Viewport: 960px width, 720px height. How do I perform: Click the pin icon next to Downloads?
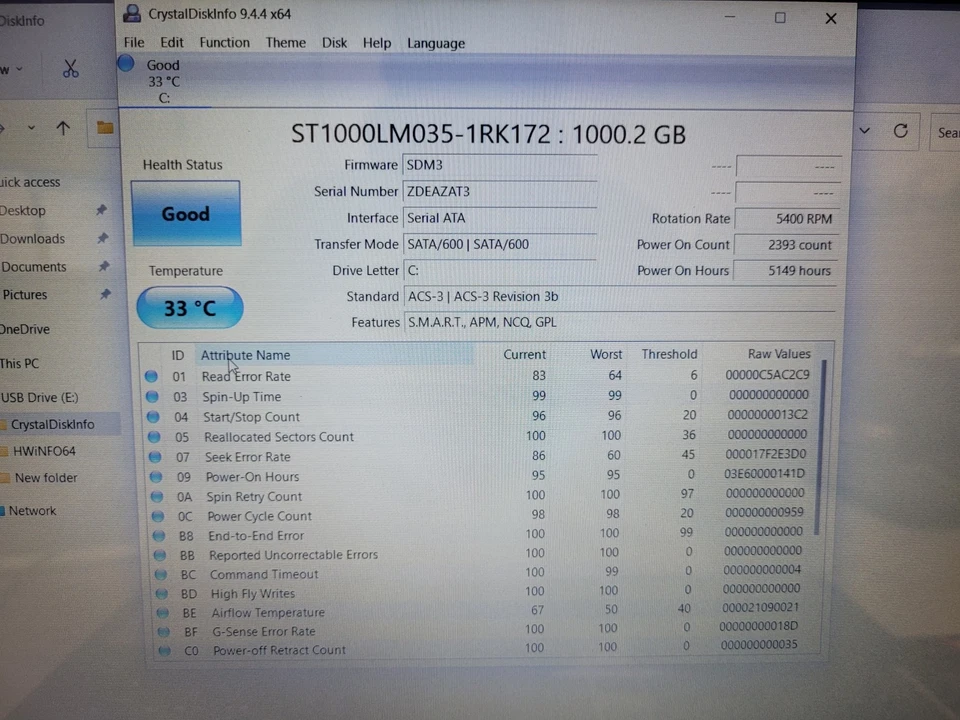point(103,238)
